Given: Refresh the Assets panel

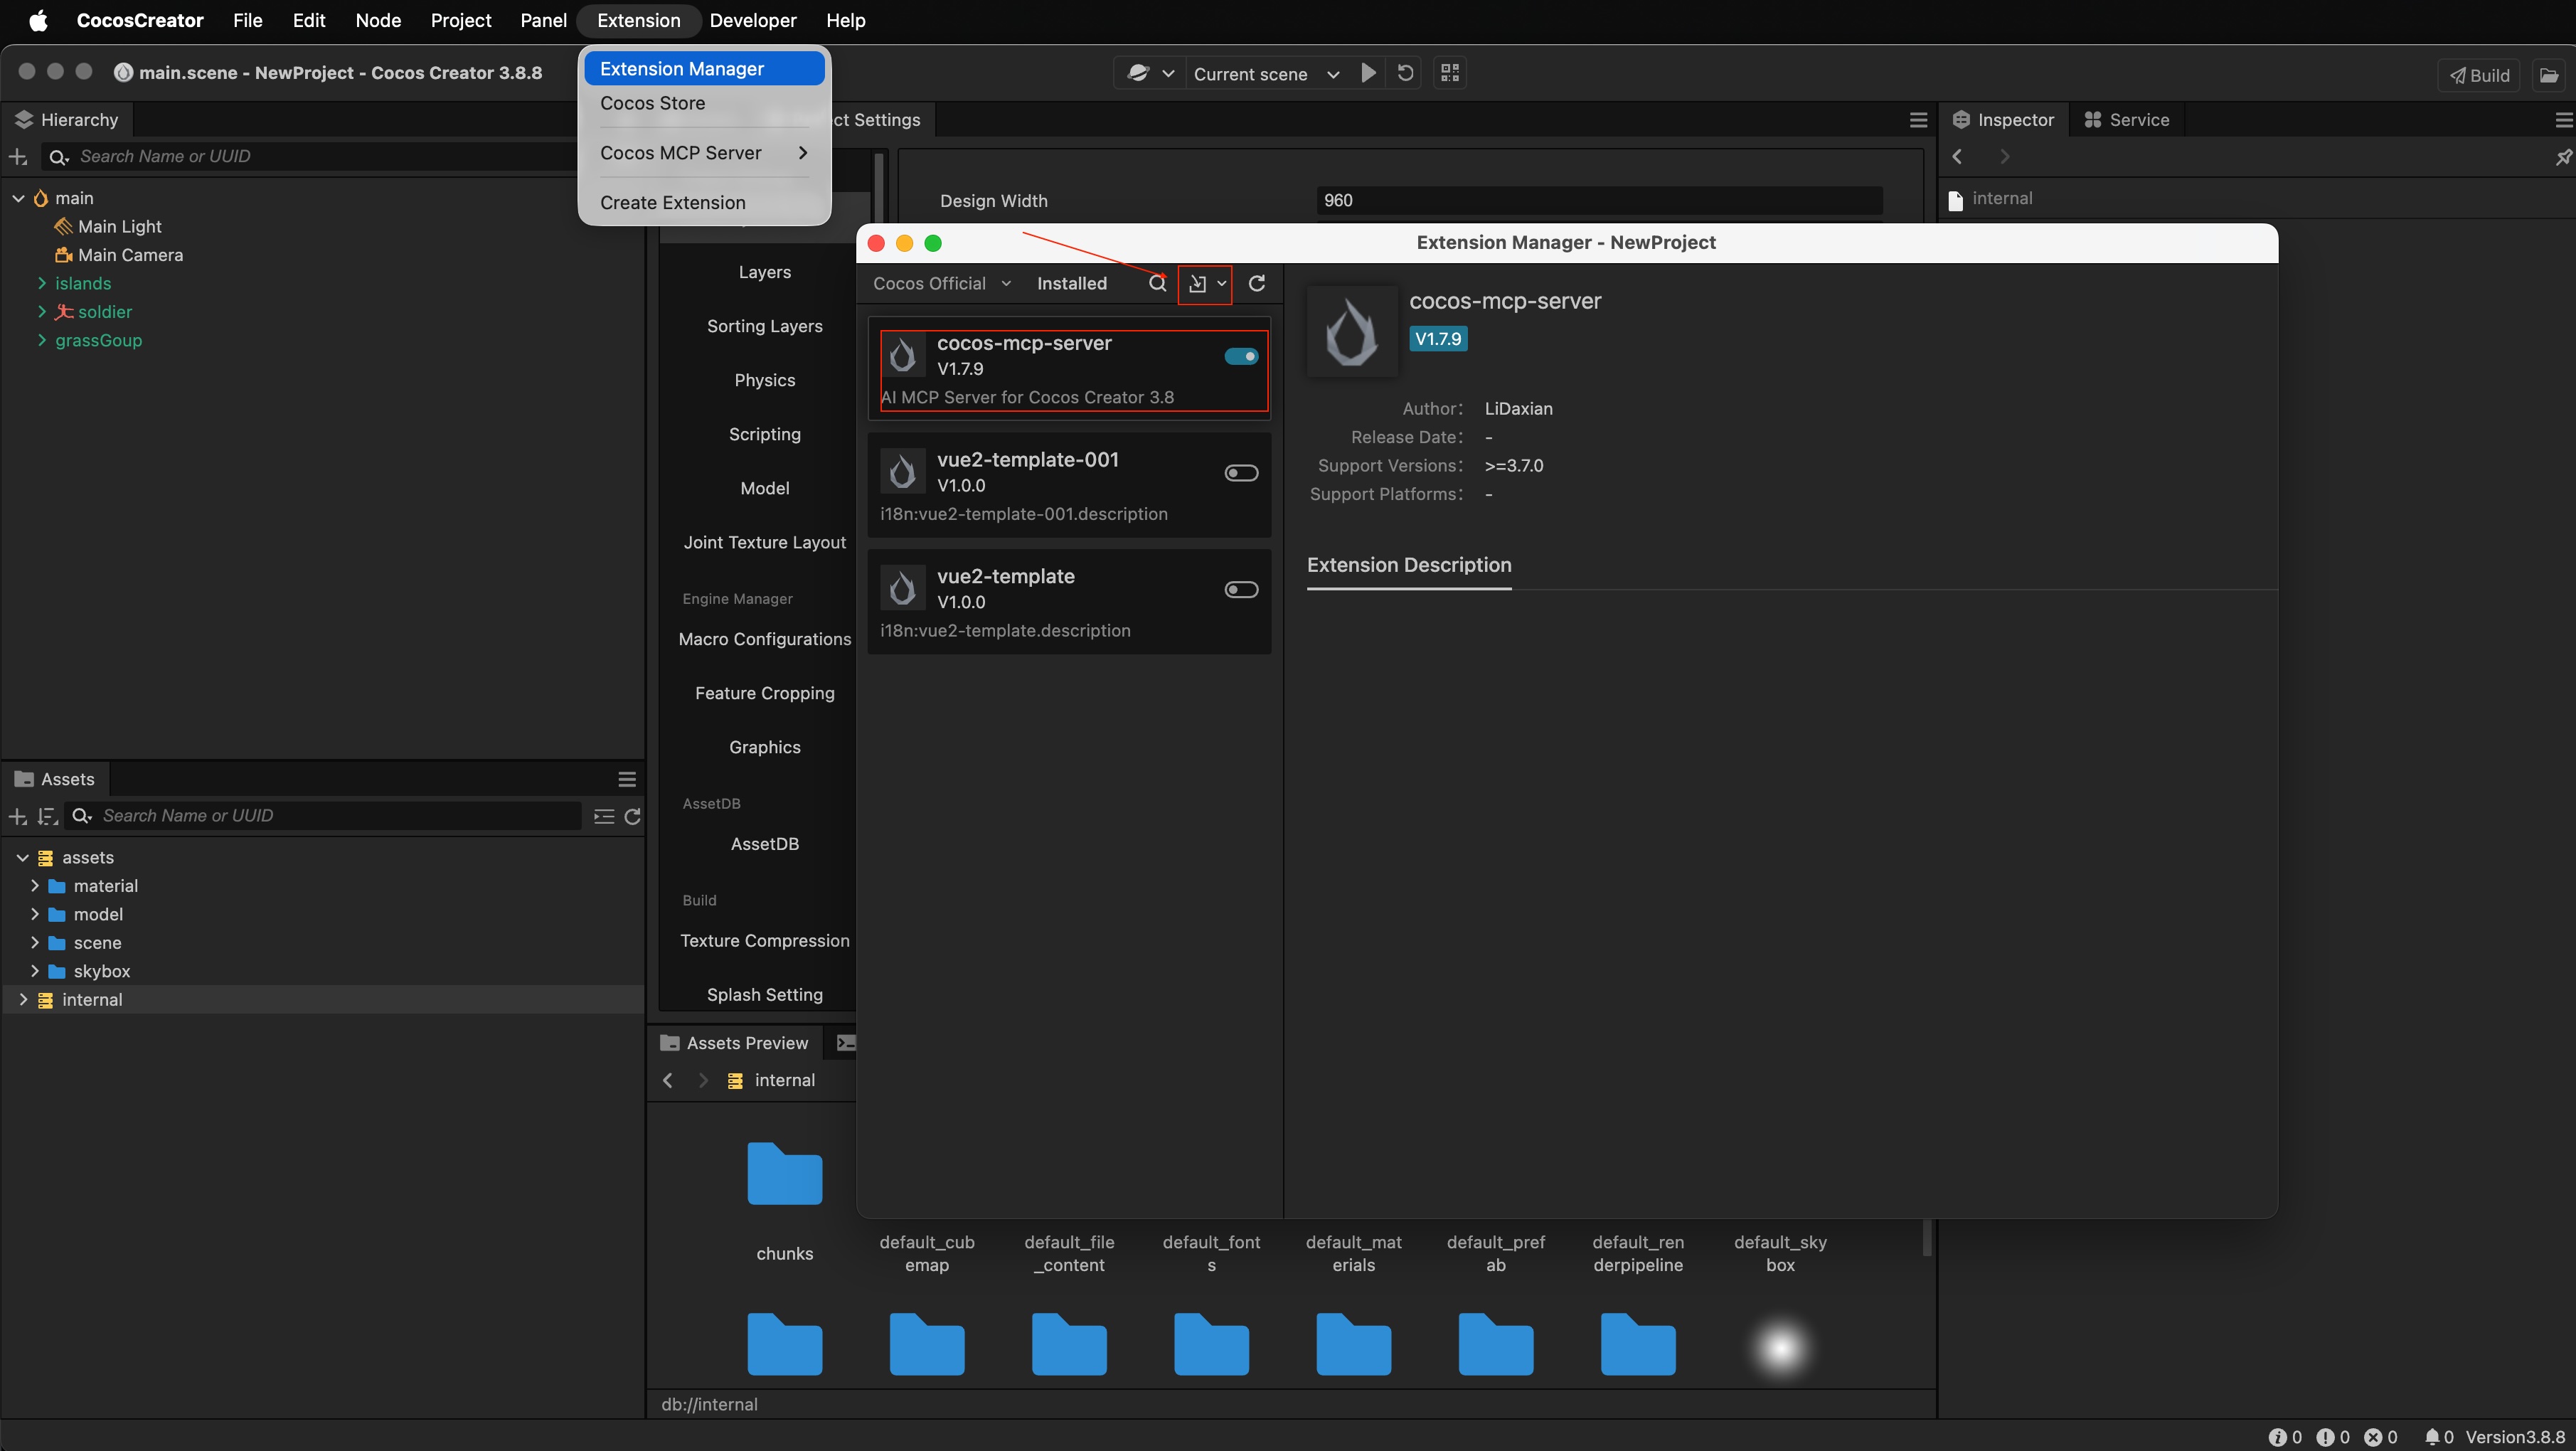Looking at the screenshot, I should pyautogui.click(x=632, y=817).
